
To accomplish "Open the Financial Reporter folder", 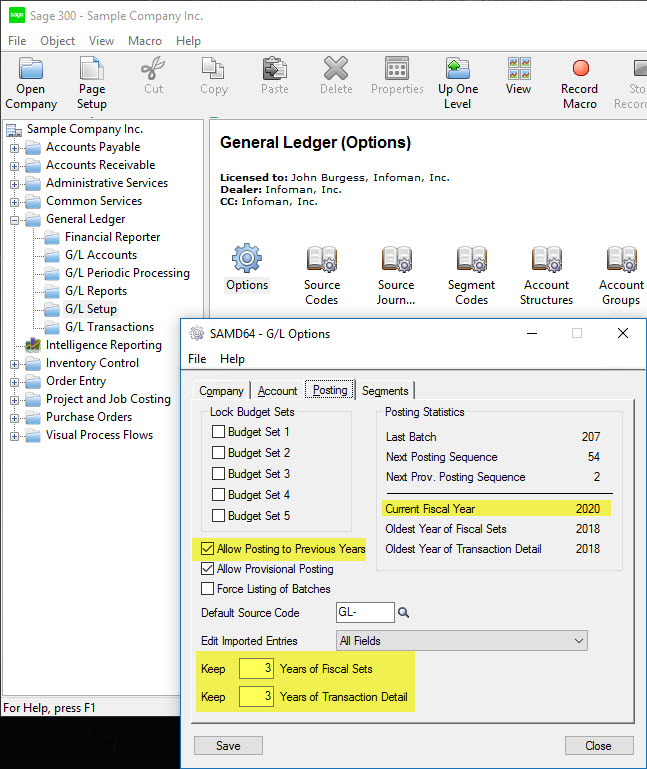I will (112, 237).
